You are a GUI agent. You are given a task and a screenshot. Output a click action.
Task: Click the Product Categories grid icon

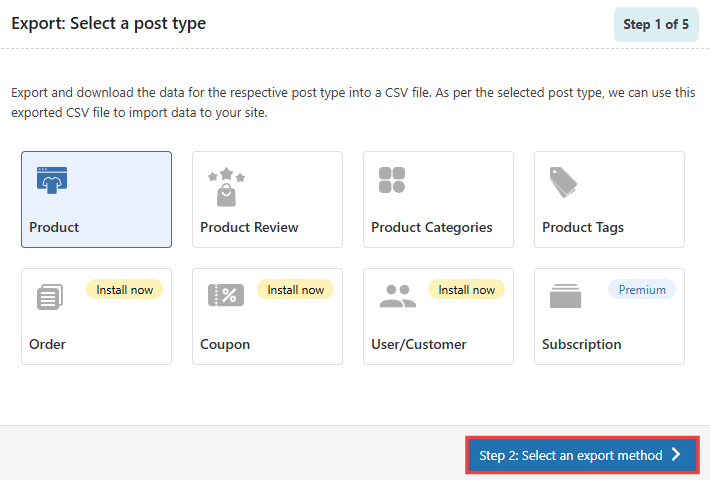coord(392,181)
